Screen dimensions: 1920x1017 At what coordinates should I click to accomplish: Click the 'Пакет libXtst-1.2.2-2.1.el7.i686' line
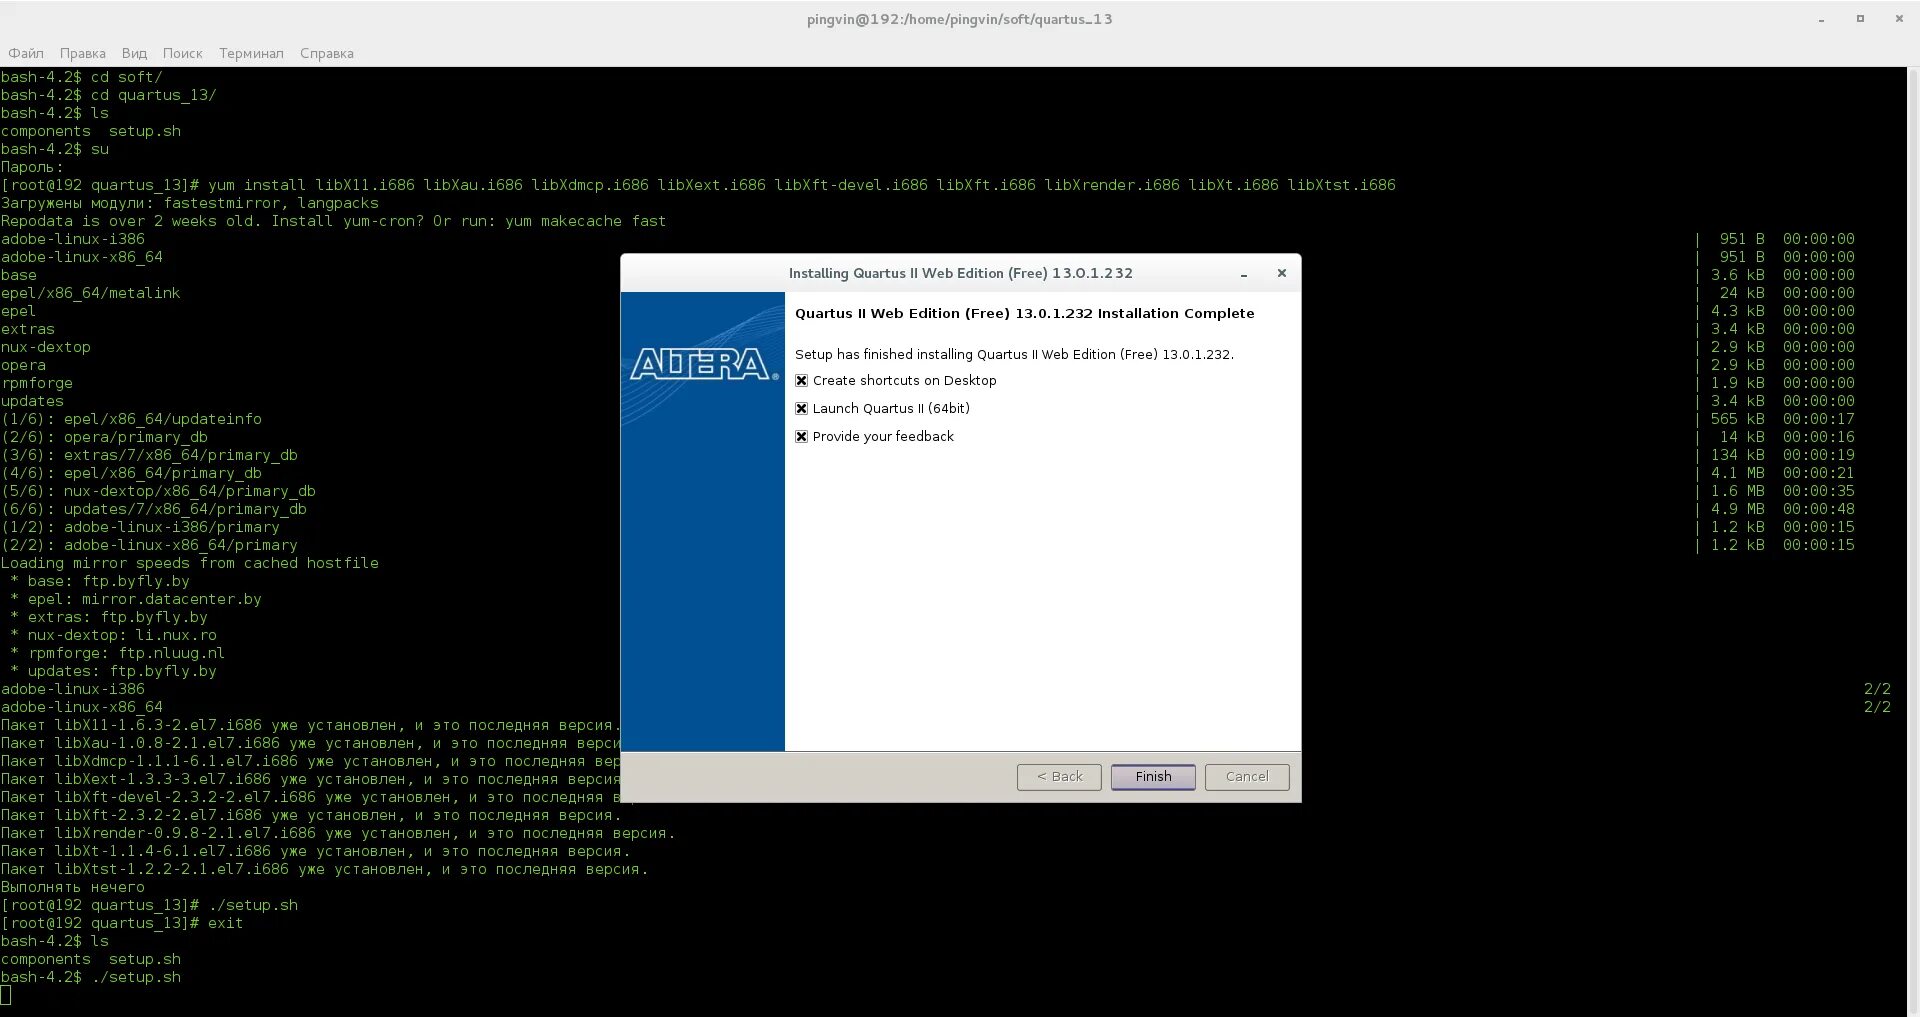point(324,869)
